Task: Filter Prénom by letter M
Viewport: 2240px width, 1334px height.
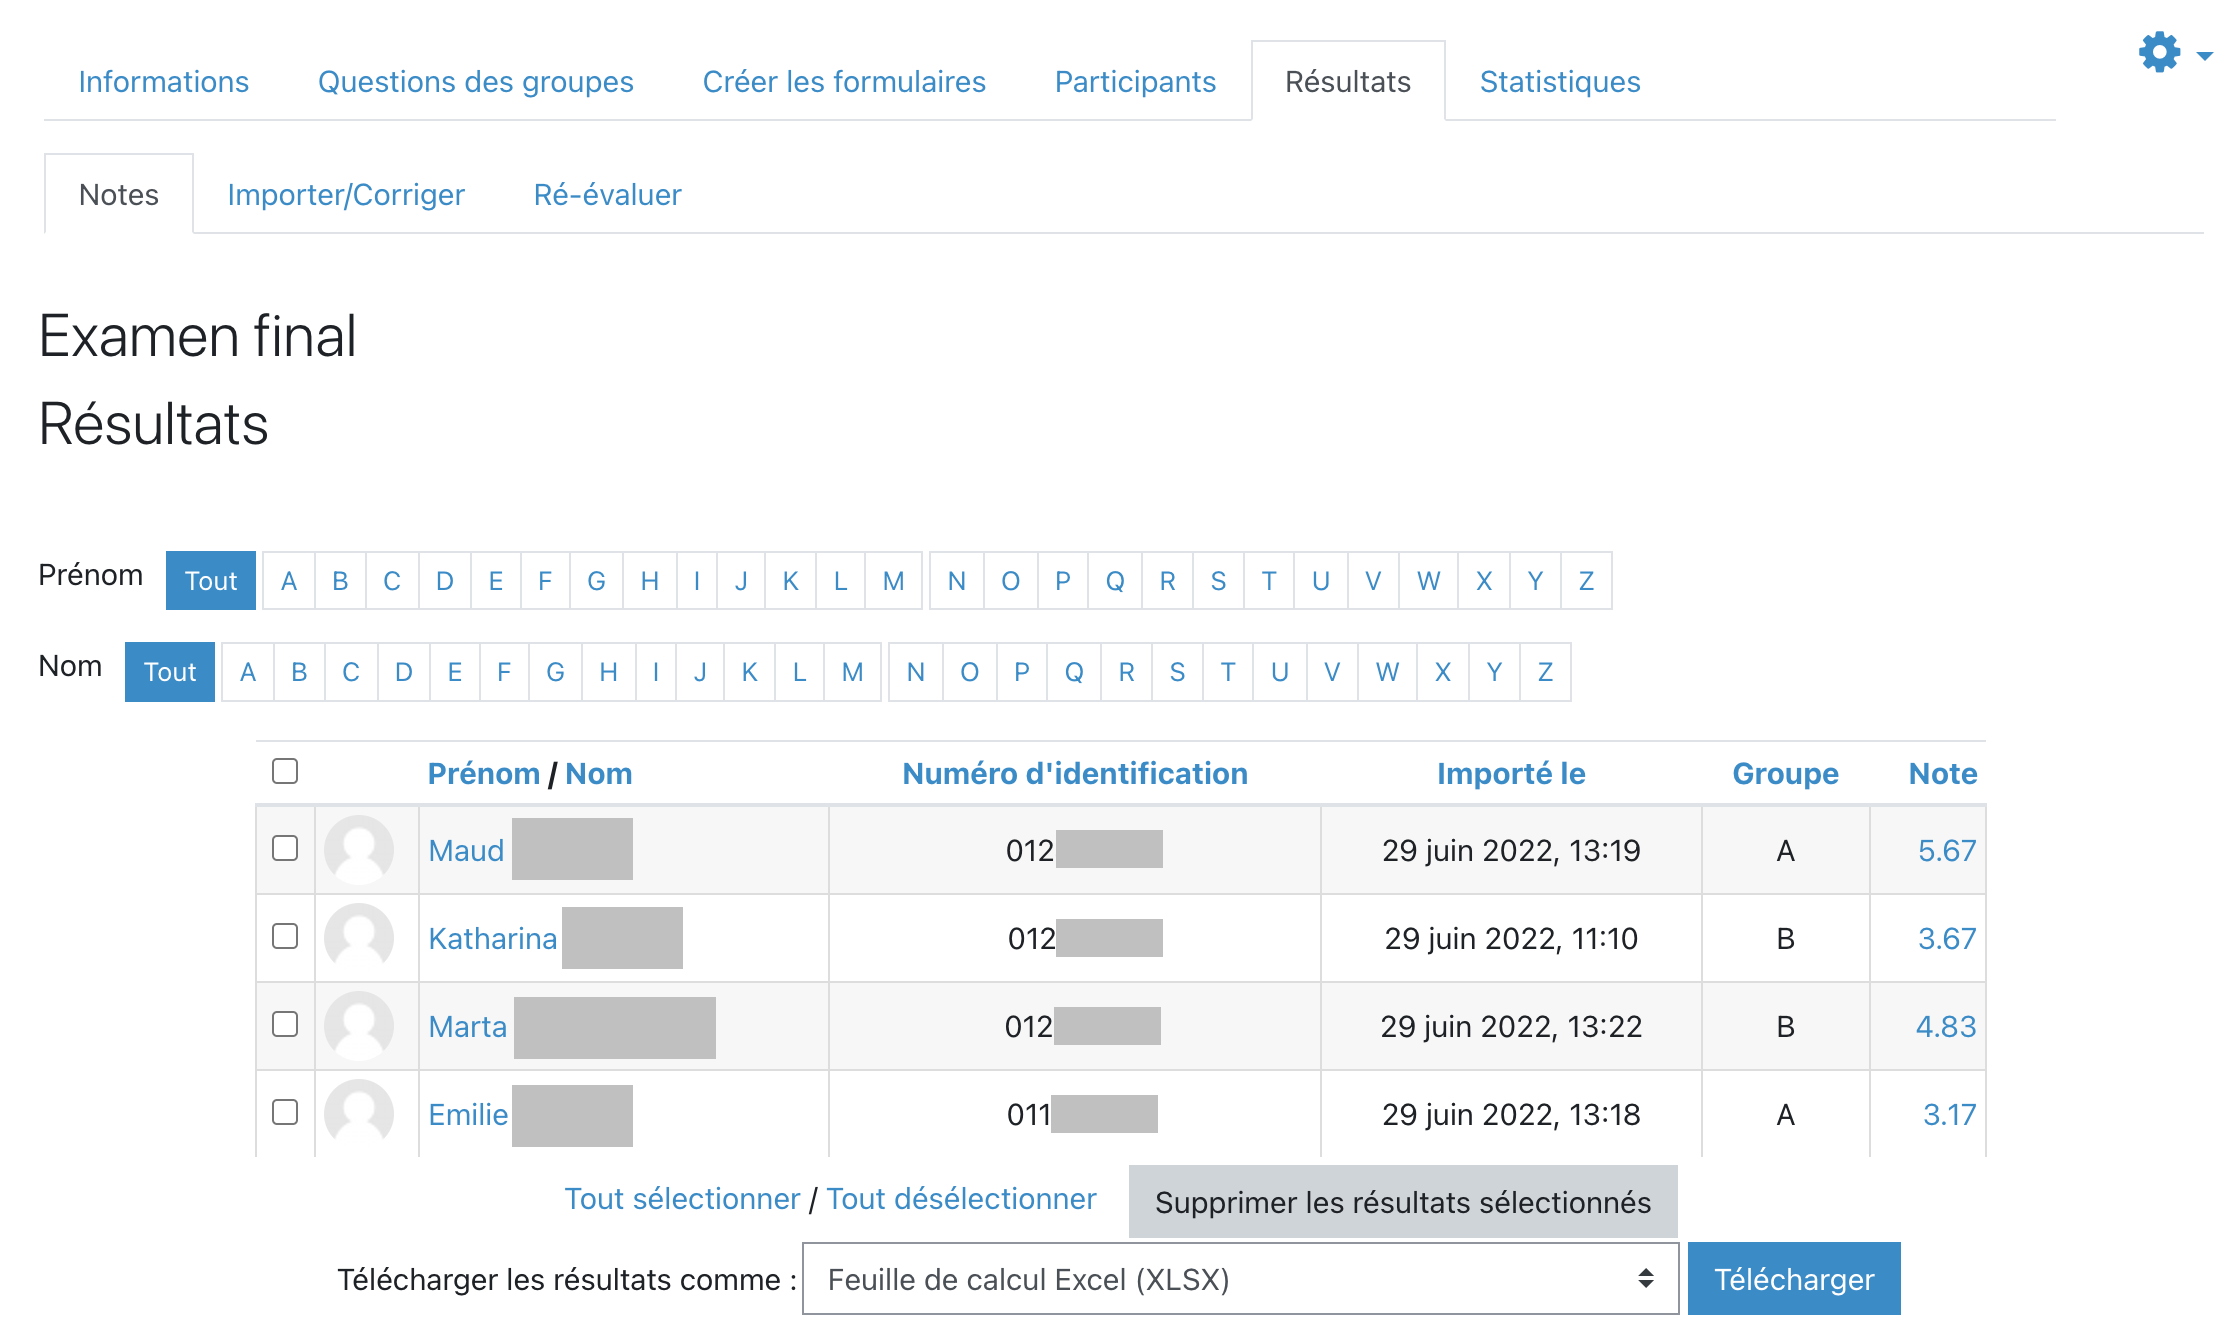Action: point(893,581)
